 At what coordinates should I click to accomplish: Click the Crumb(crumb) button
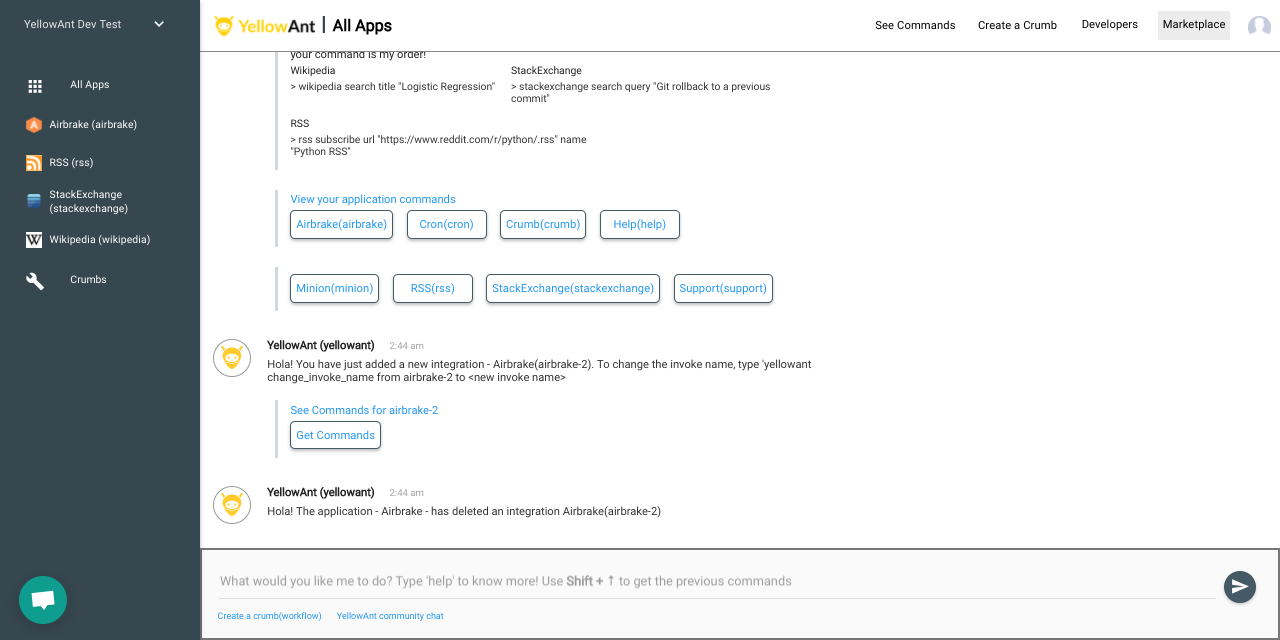[543, 225]
